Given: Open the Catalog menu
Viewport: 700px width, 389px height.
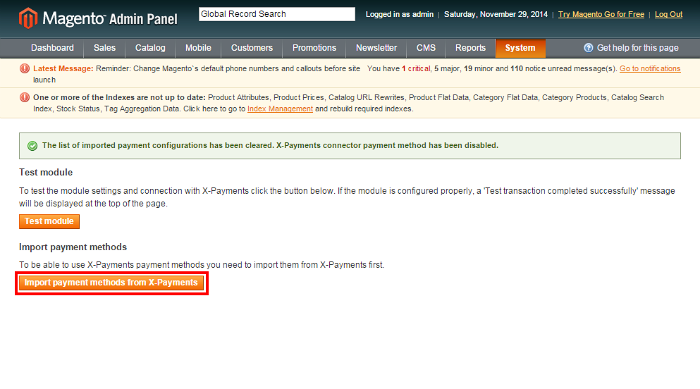Looking at the screenshot, I should pyautogui.click(x=150, y=48).
